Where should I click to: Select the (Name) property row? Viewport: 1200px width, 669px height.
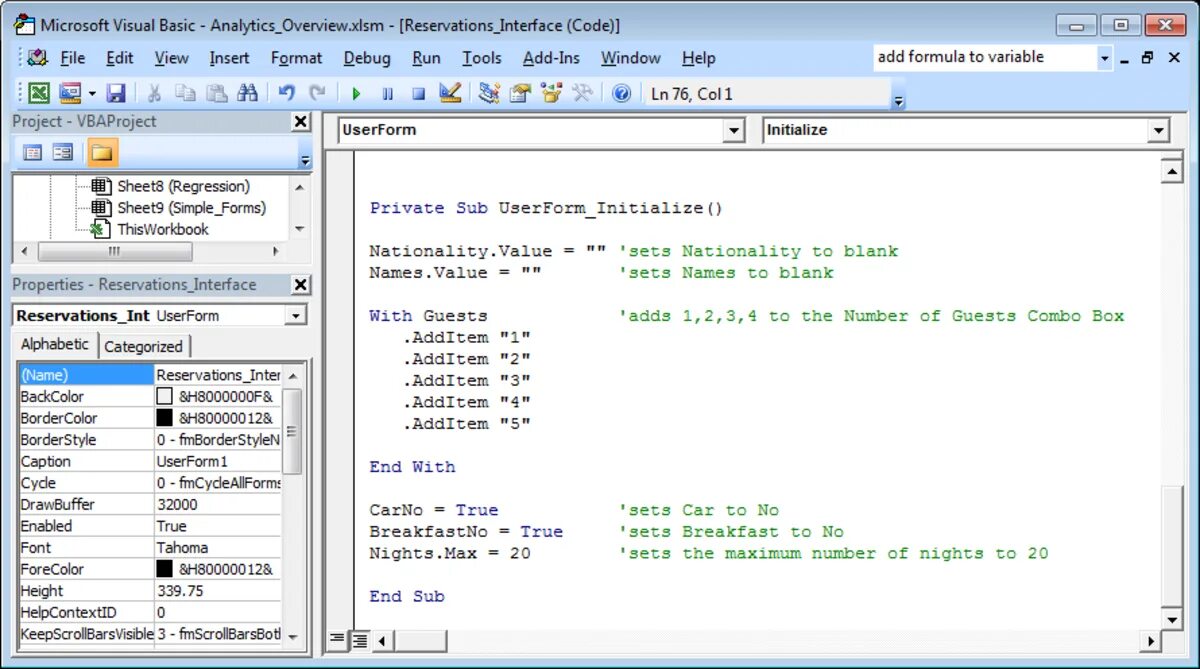tap(150, 375)
